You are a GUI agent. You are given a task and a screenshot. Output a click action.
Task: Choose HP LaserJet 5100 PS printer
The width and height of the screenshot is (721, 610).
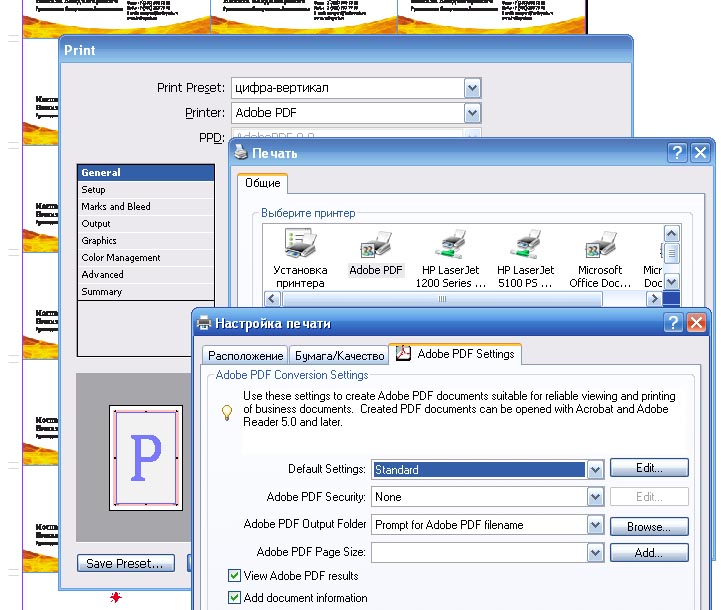(x=526, y=259)
